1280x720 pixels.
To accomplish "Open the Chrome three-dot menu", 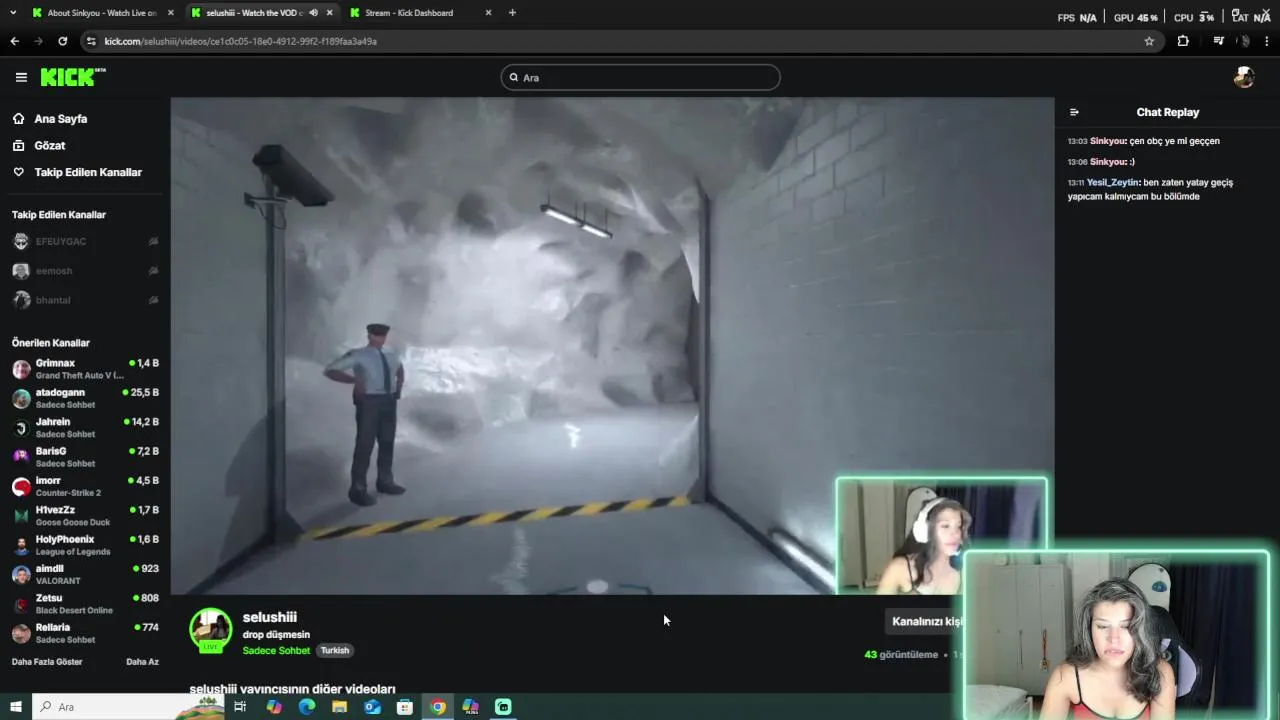I will pos(1267,41).
